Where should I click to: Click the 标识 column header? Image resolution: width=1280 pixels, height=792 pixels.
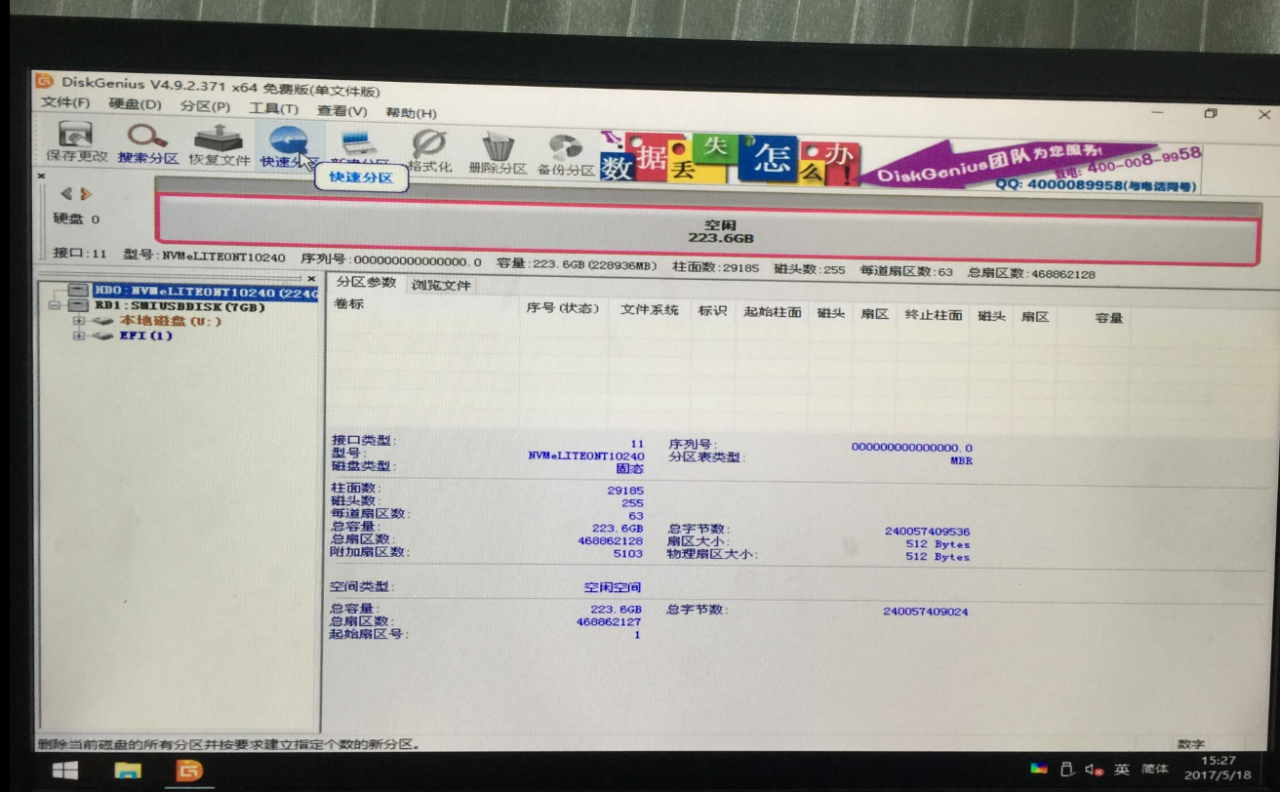point(712,311)
